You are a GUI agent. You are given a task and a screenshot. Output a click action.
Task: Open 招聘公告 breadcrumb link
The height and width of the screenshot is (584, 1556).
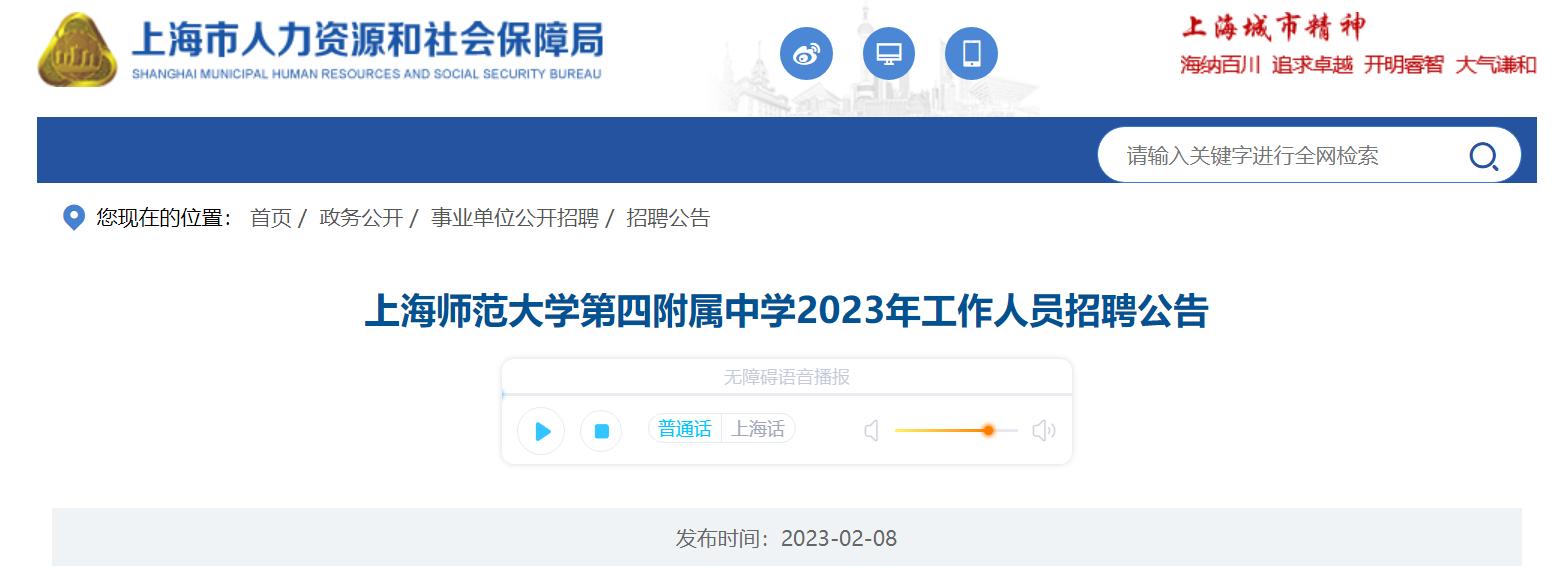[668, 218]
